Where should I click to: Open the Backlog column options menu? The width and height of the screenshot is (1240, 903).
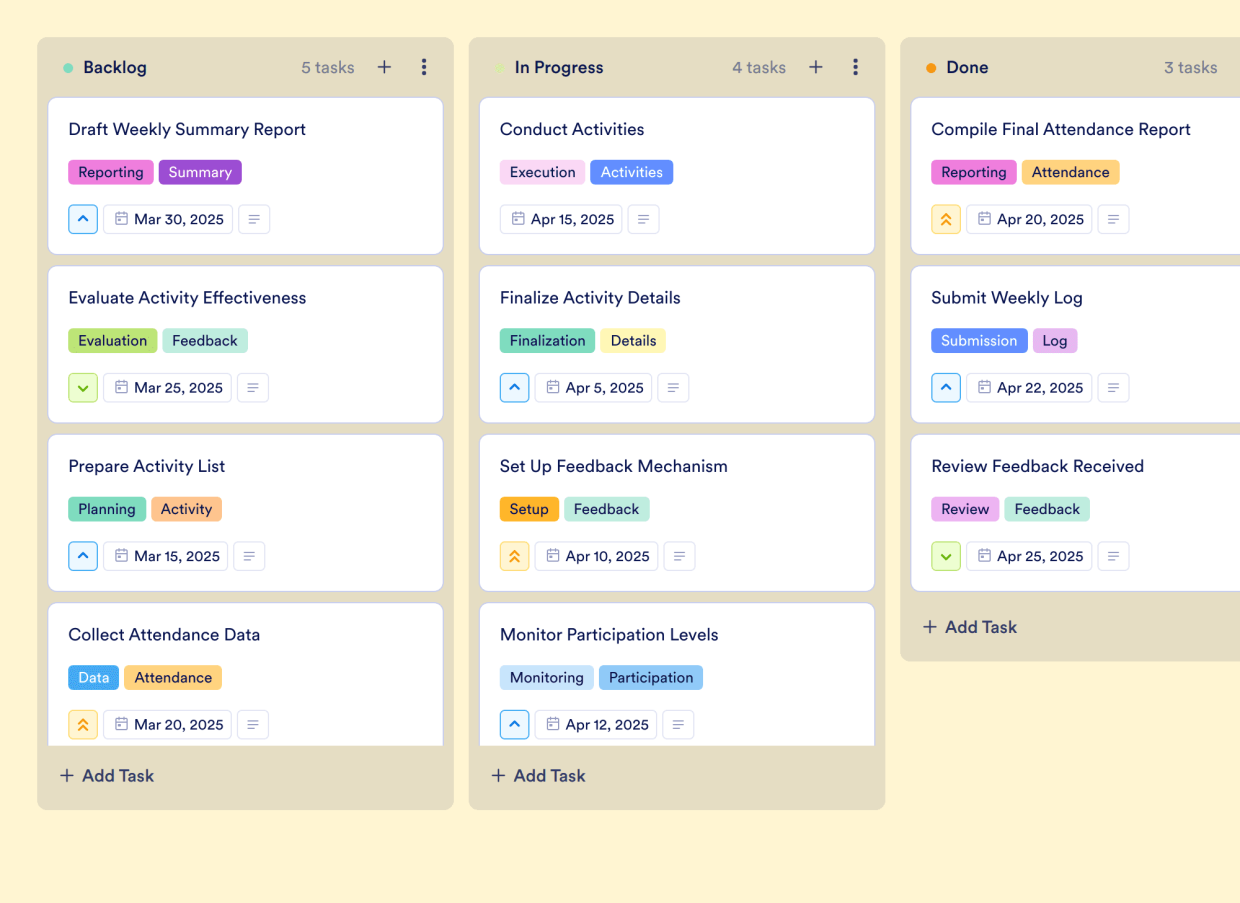click(424, 67)
